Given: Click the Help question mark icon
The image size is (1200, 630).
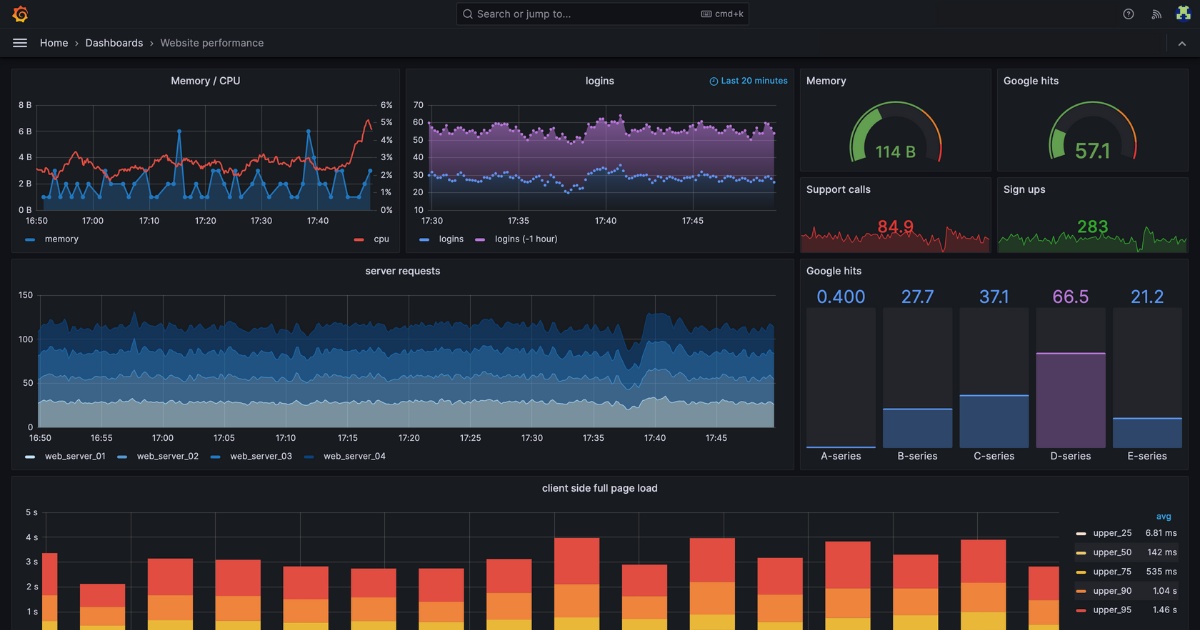Looking at the screenshot, I should point(1129,14).
